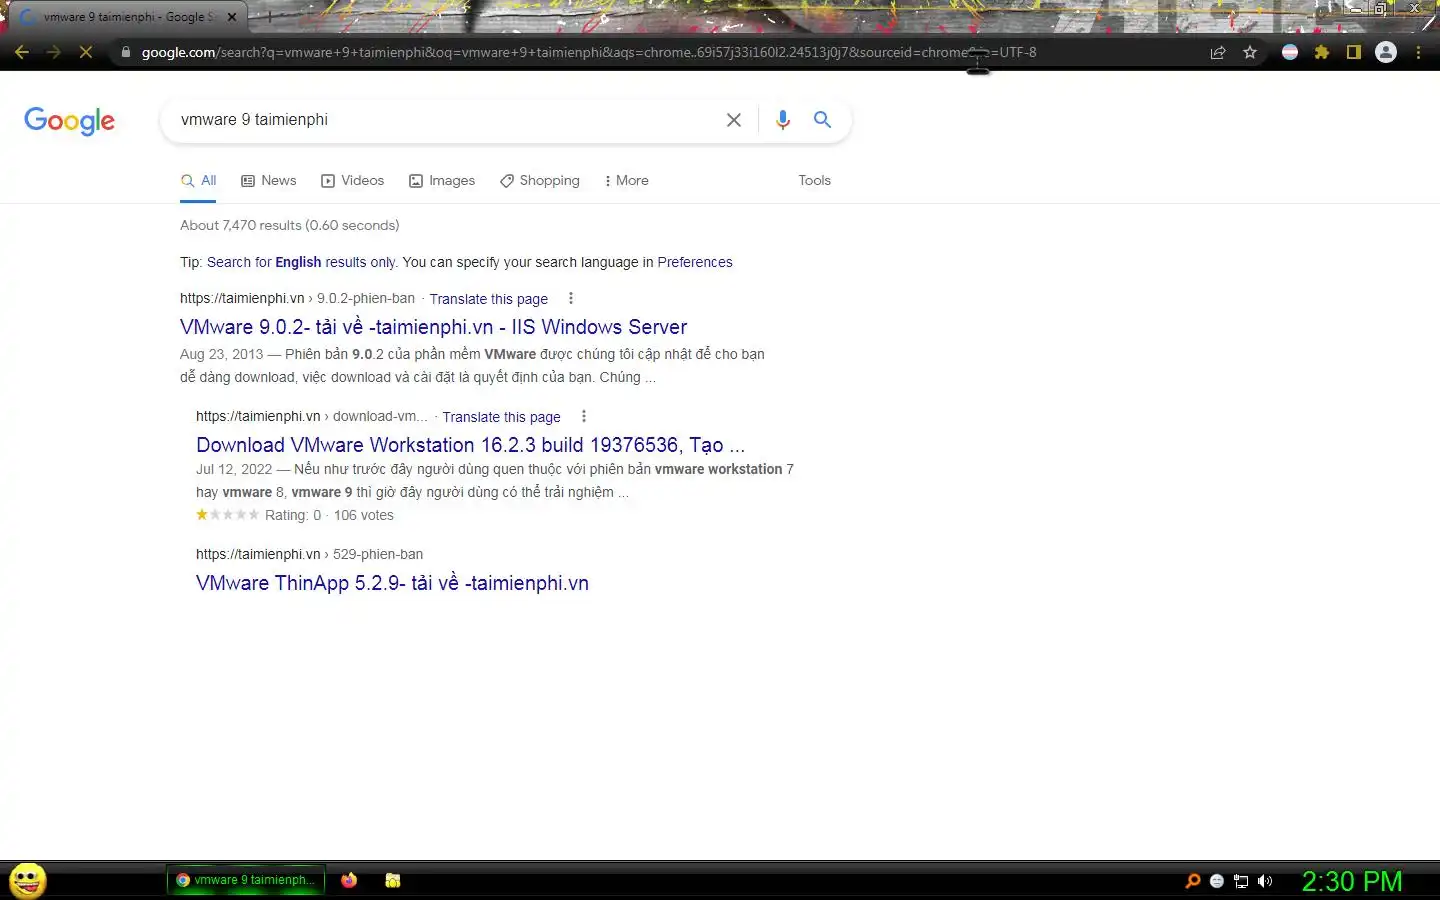Click the 2:30 PM taskbar clock
The height and width of the screenshot is (900, 1440).
pos(1352,881)
